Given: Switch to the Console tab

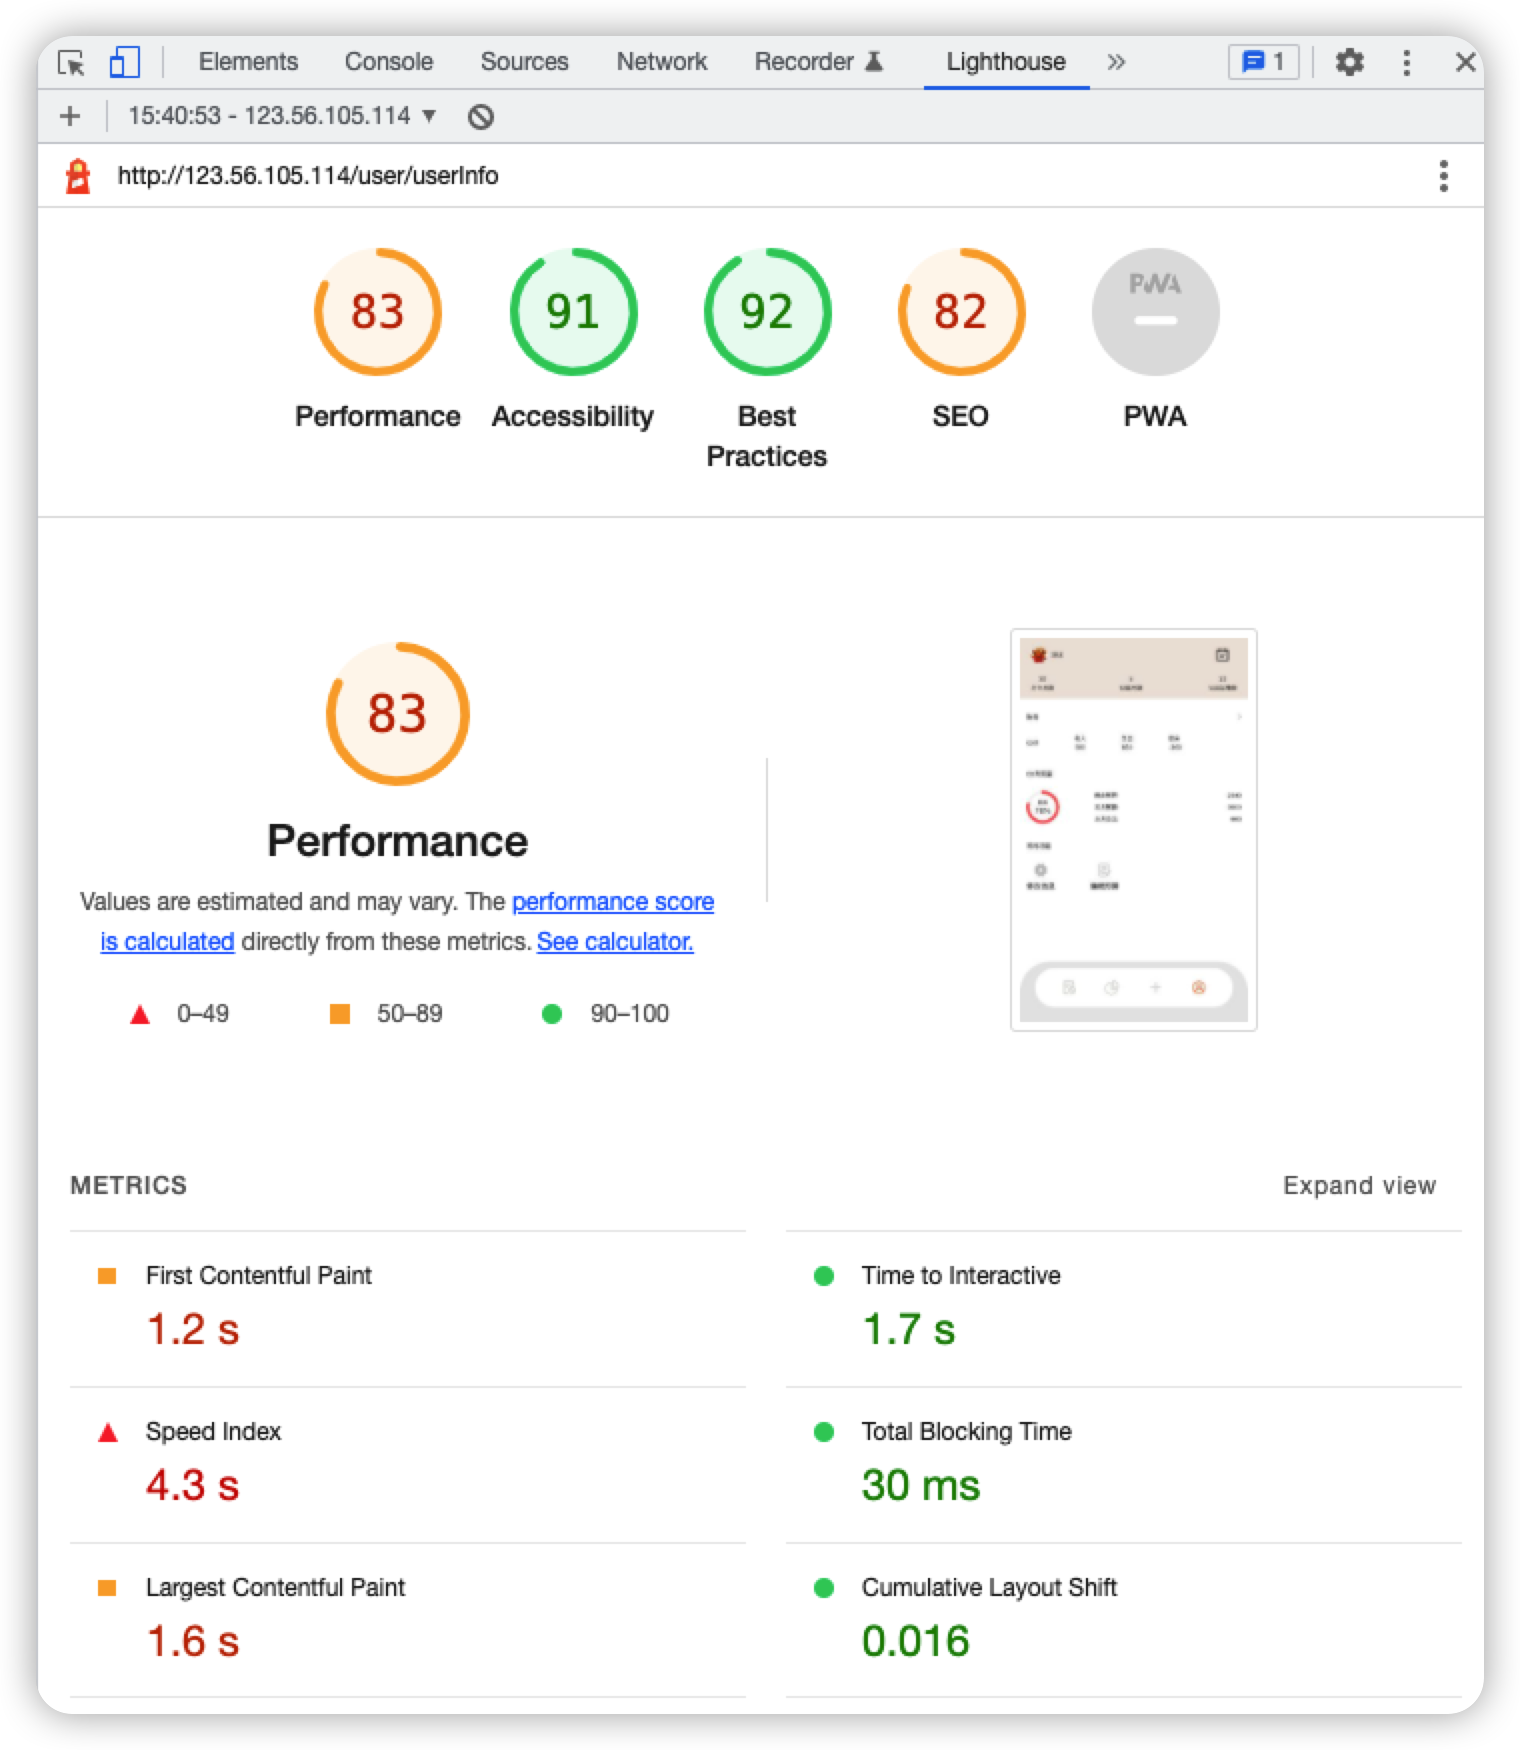Looking at the screenshot, I should 389,62.
